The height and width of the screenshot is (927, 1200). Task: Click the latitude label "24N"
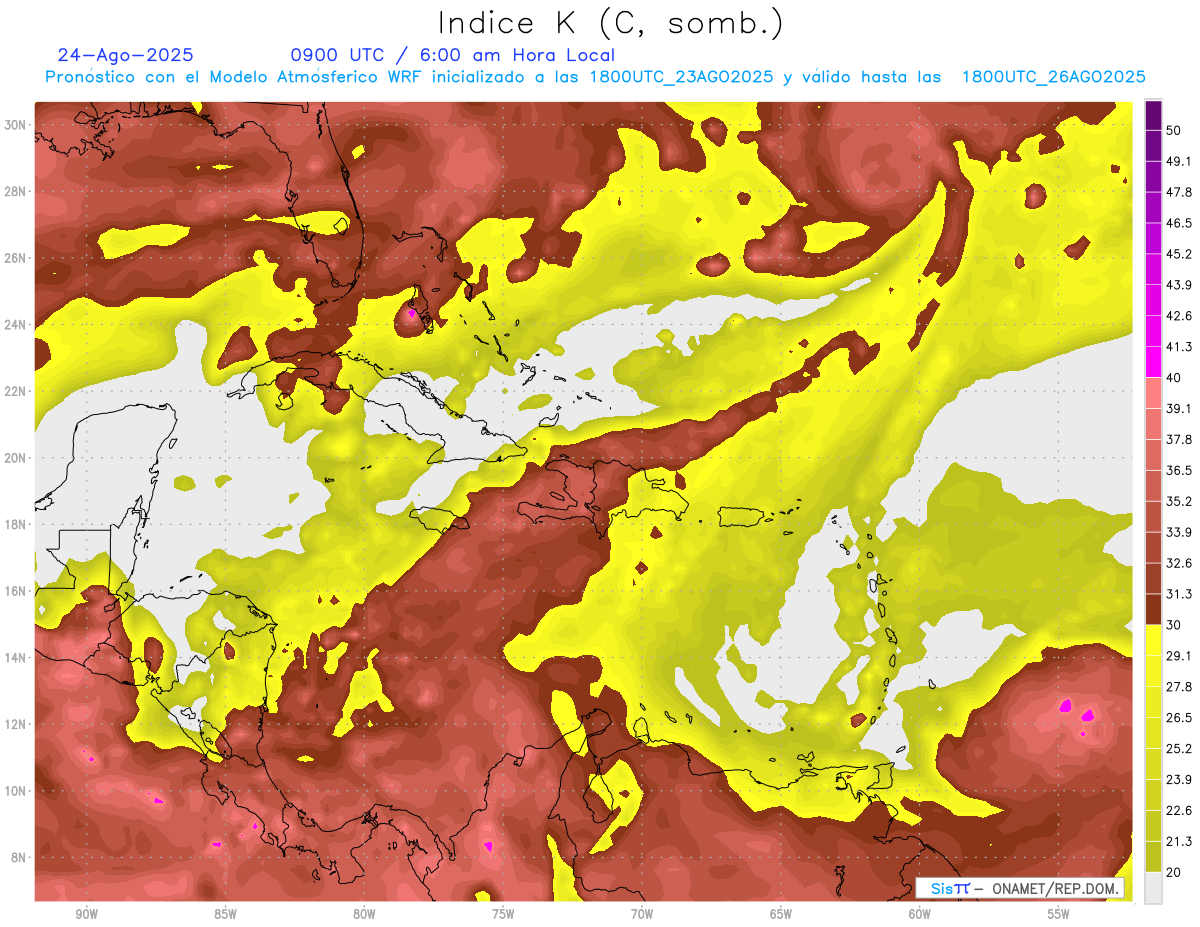17,325
